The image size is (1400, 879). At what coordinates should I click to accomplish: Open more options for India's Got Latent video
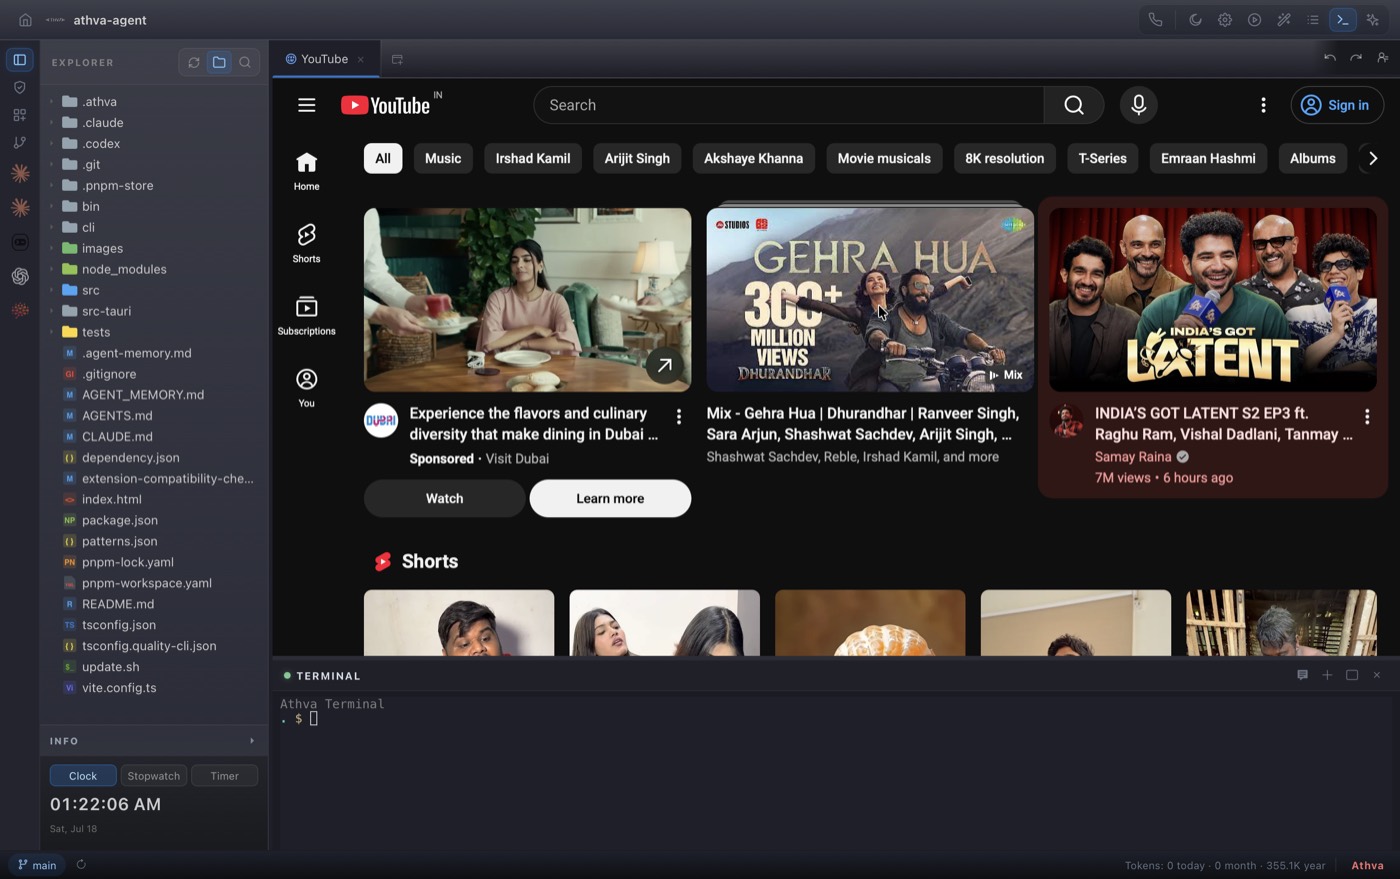[x=1367, y=417]
